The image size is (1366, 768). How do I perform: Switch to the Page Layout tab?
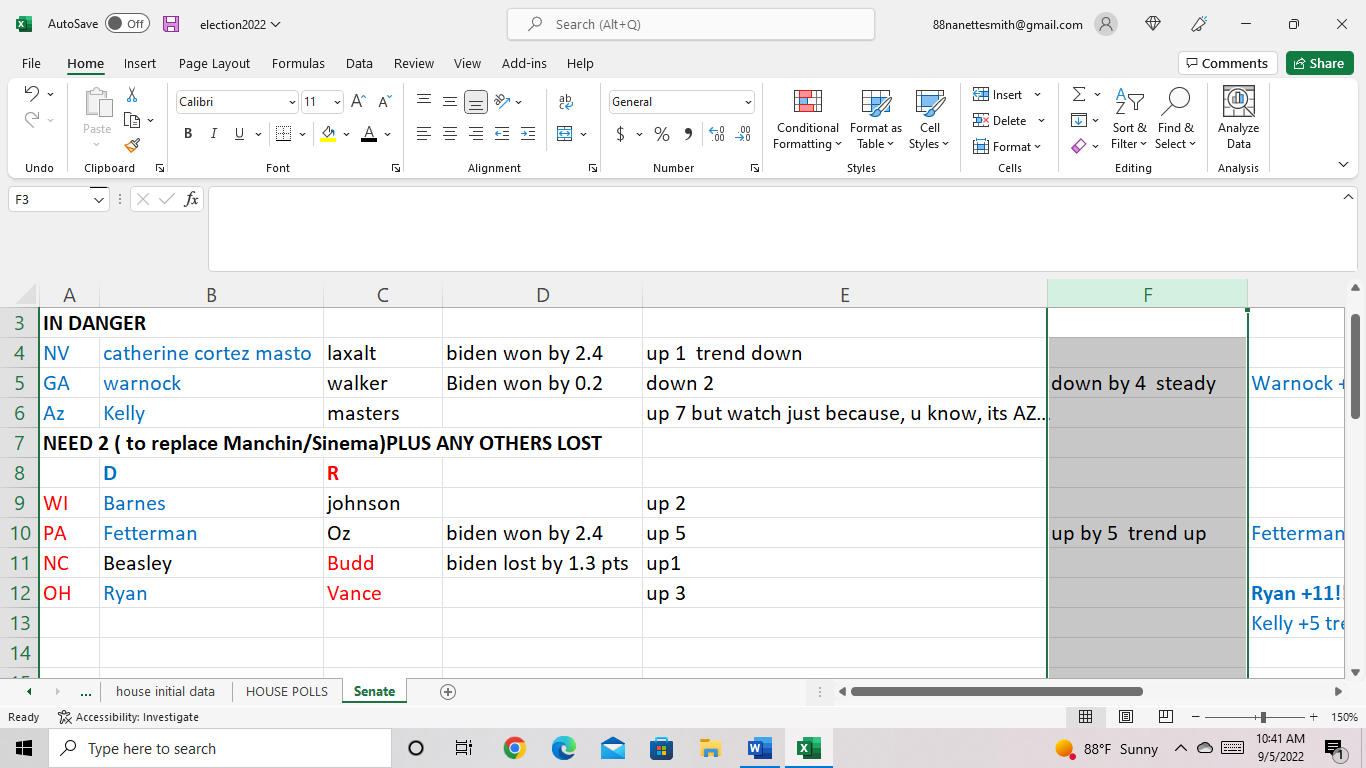pos(214,63)
